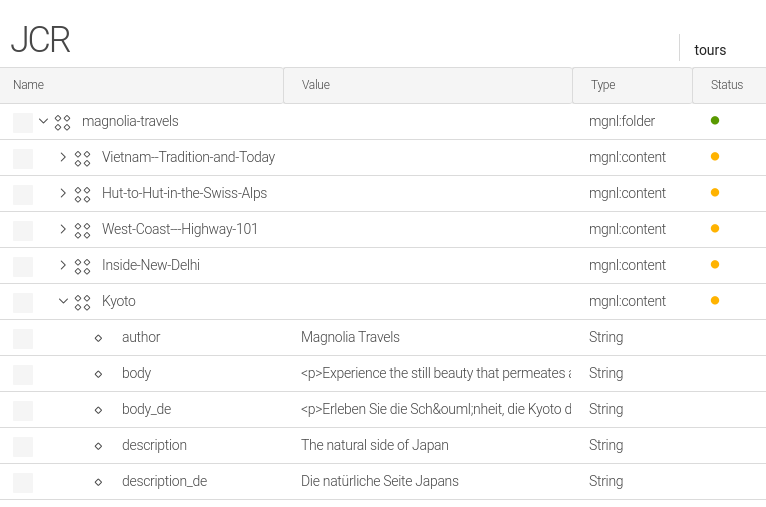Click the String type of author
Image resolution: width=766 pixels, height=507 pixels.
click(x=606, y=338)
